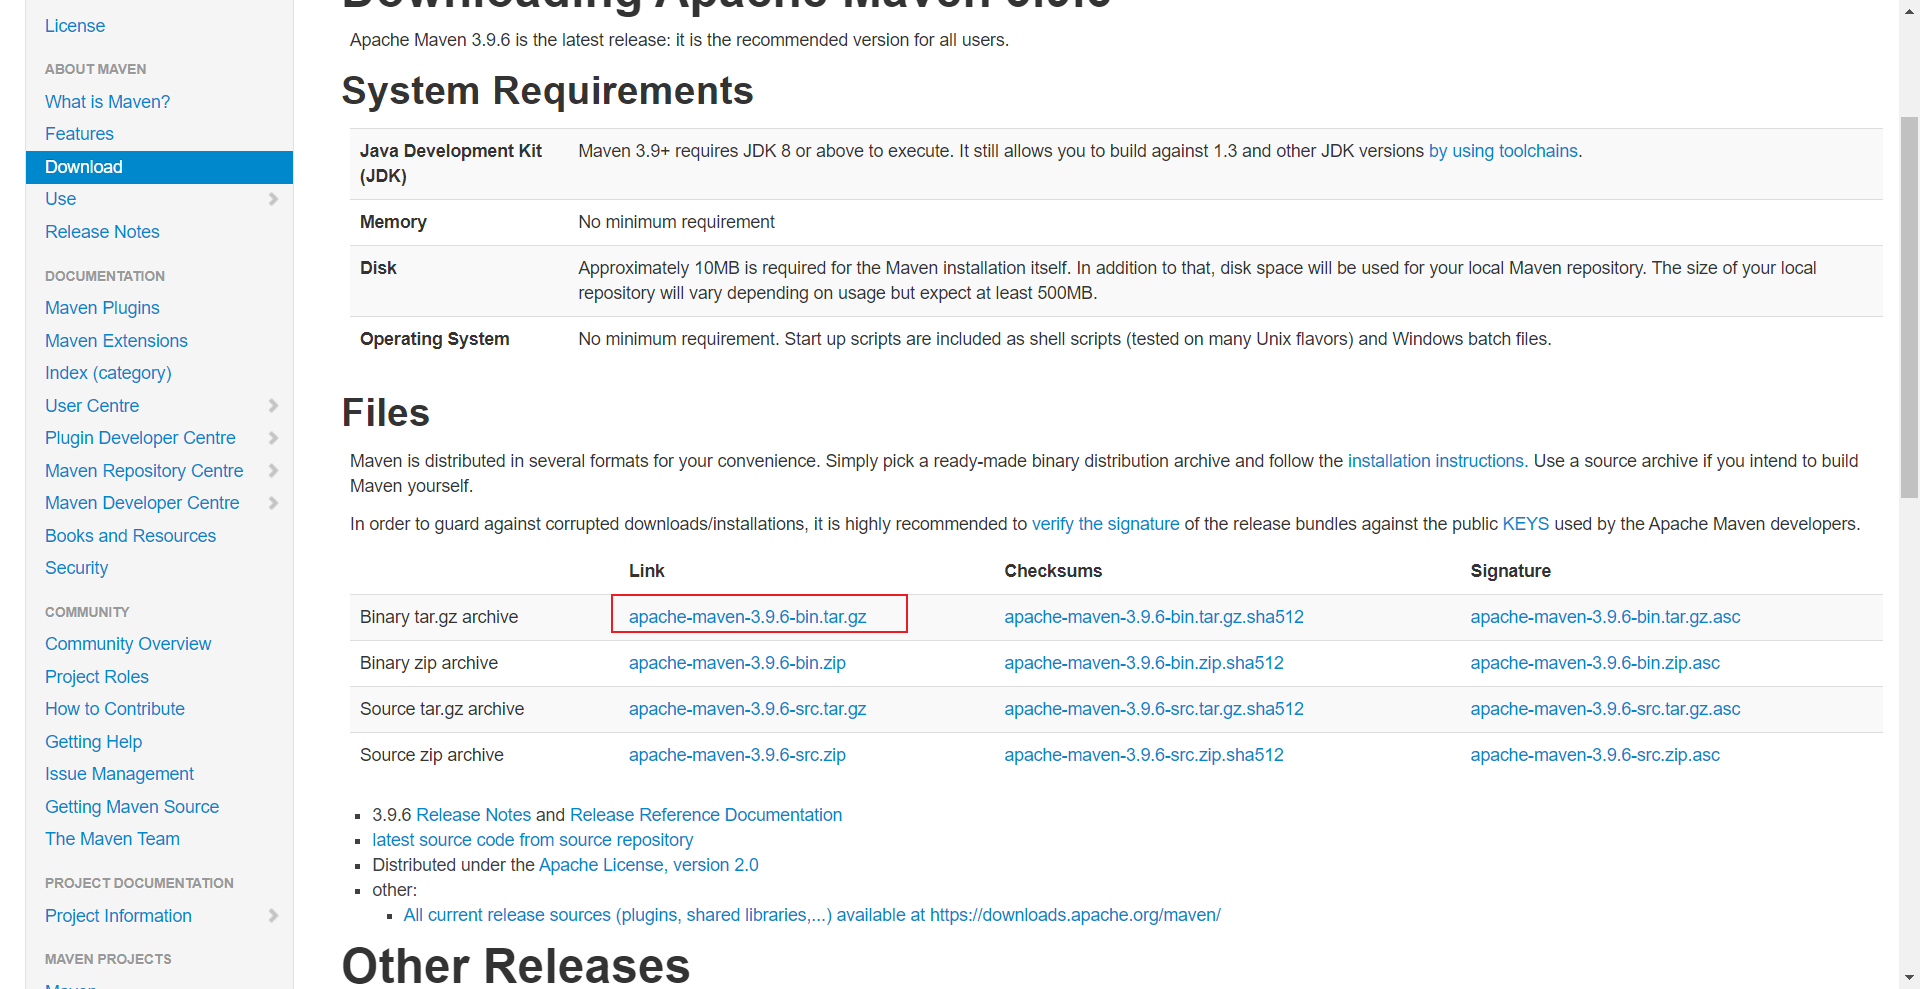The height and width of the screenshot is (989, 1920).
Task: Open bin.tar.gz.sha512 checksum link
Action: [1154, 617]
